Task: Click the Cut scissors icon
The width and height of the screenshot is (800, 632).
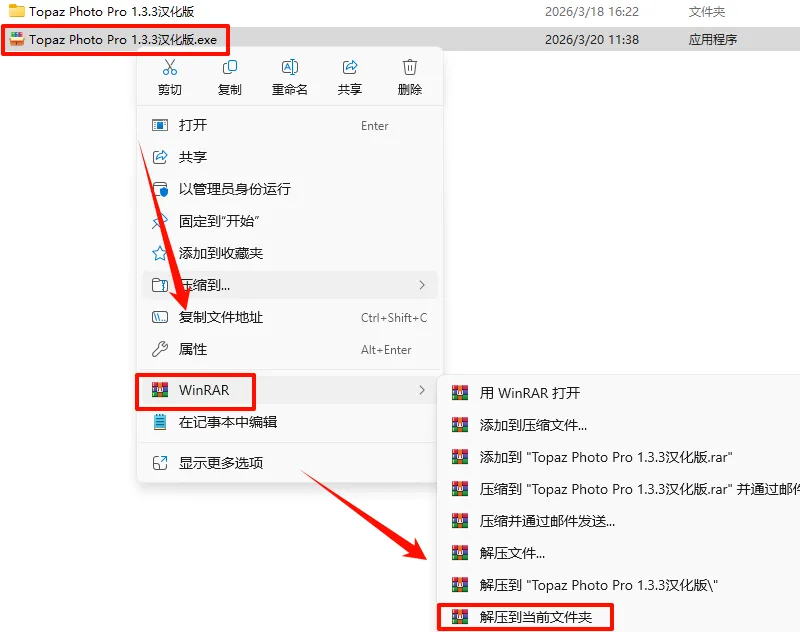Action: pyautogui.click(x=169, y=67)
